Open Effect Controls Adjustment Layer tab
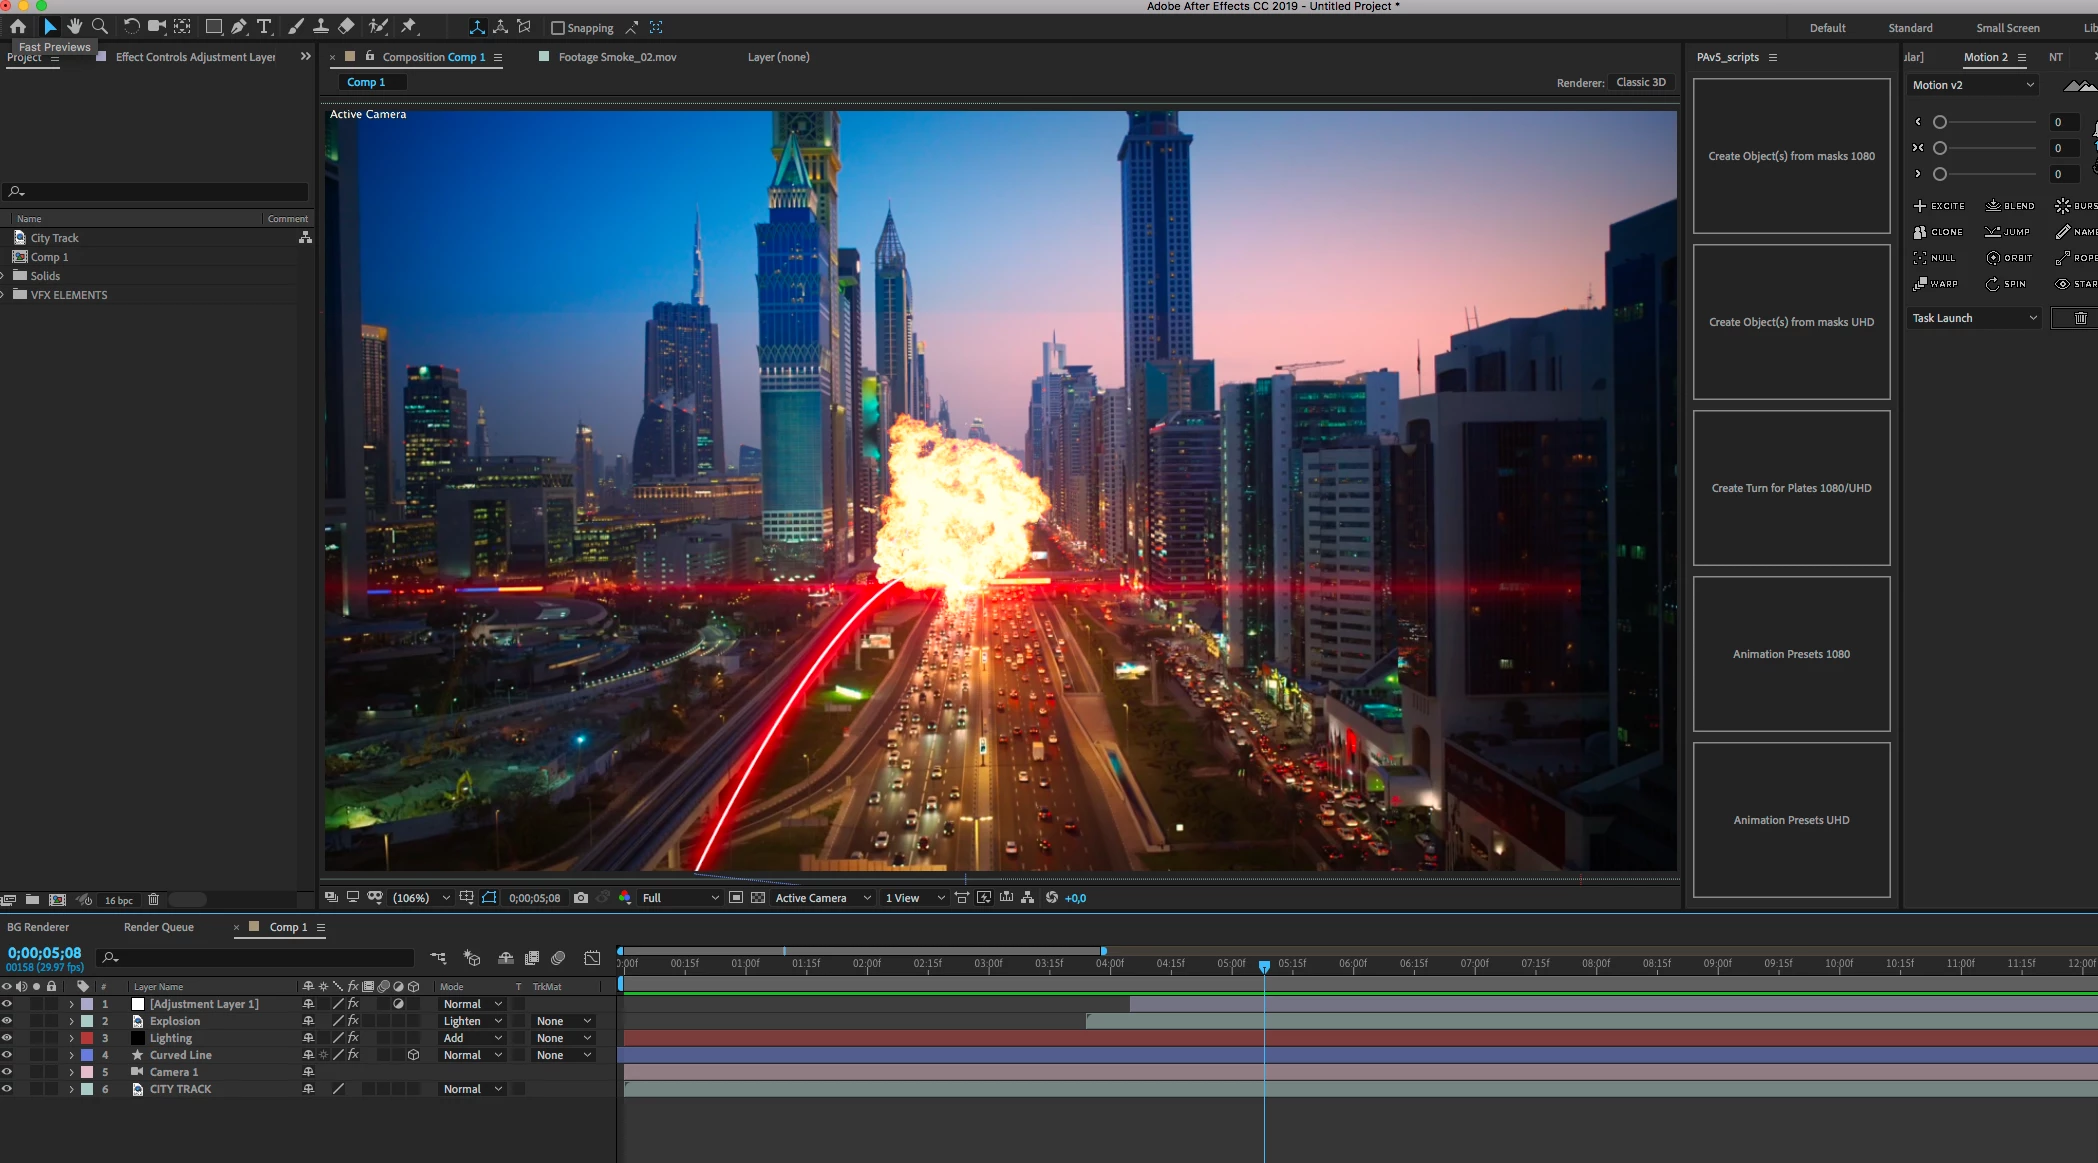This screenshot has height=1163, width=2098. point(195,57)
